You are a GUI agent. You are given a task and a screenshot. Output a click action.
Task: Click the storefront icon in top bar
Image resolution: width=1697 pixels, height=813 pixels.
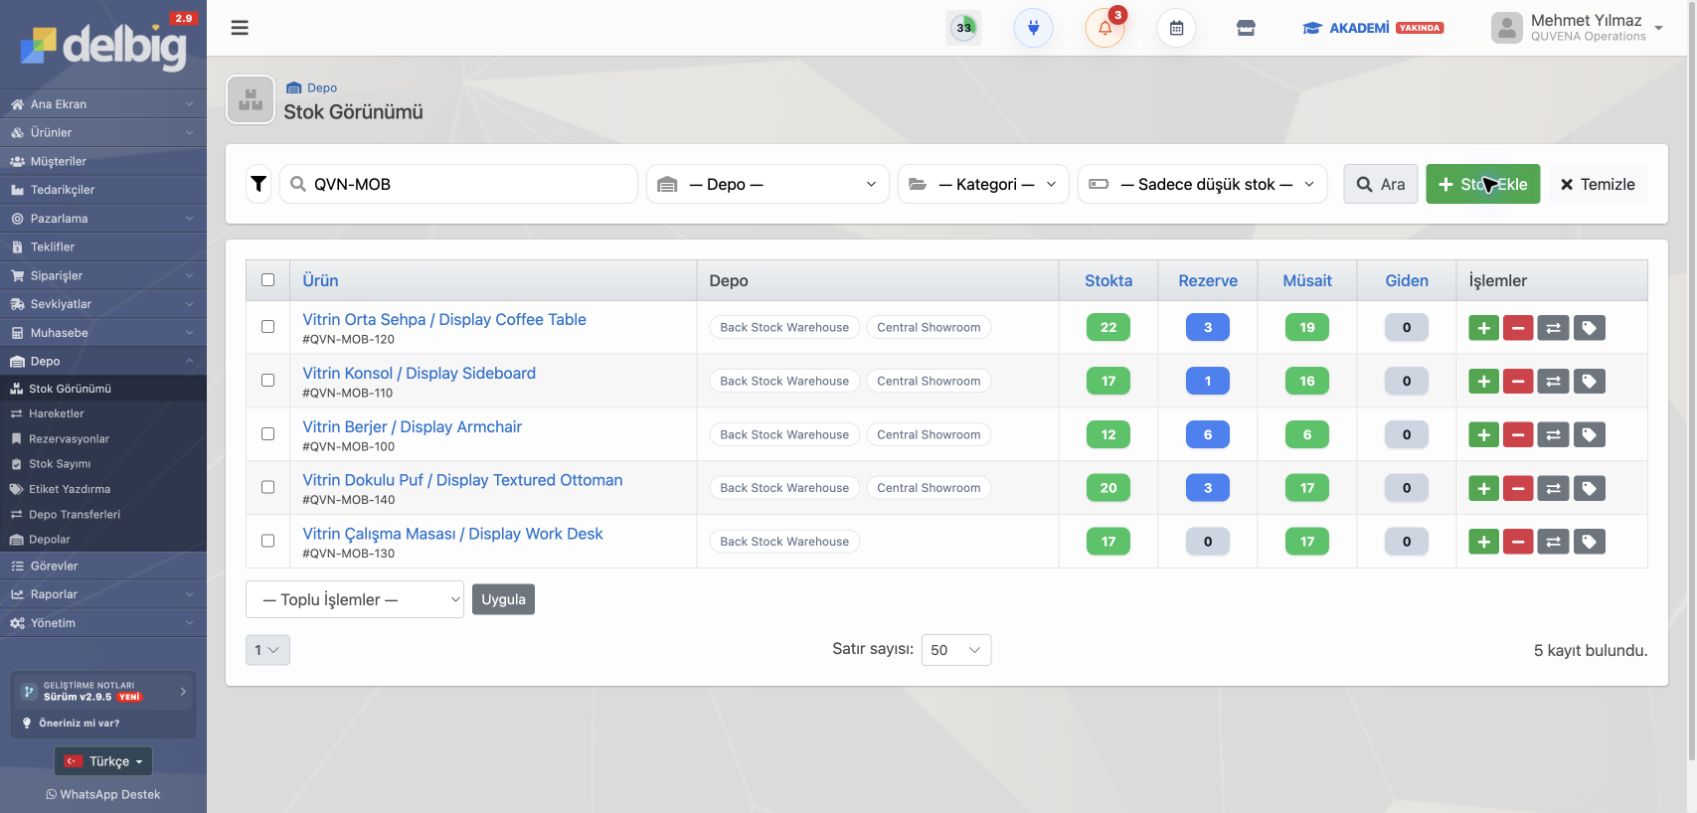pos(1246,28)
